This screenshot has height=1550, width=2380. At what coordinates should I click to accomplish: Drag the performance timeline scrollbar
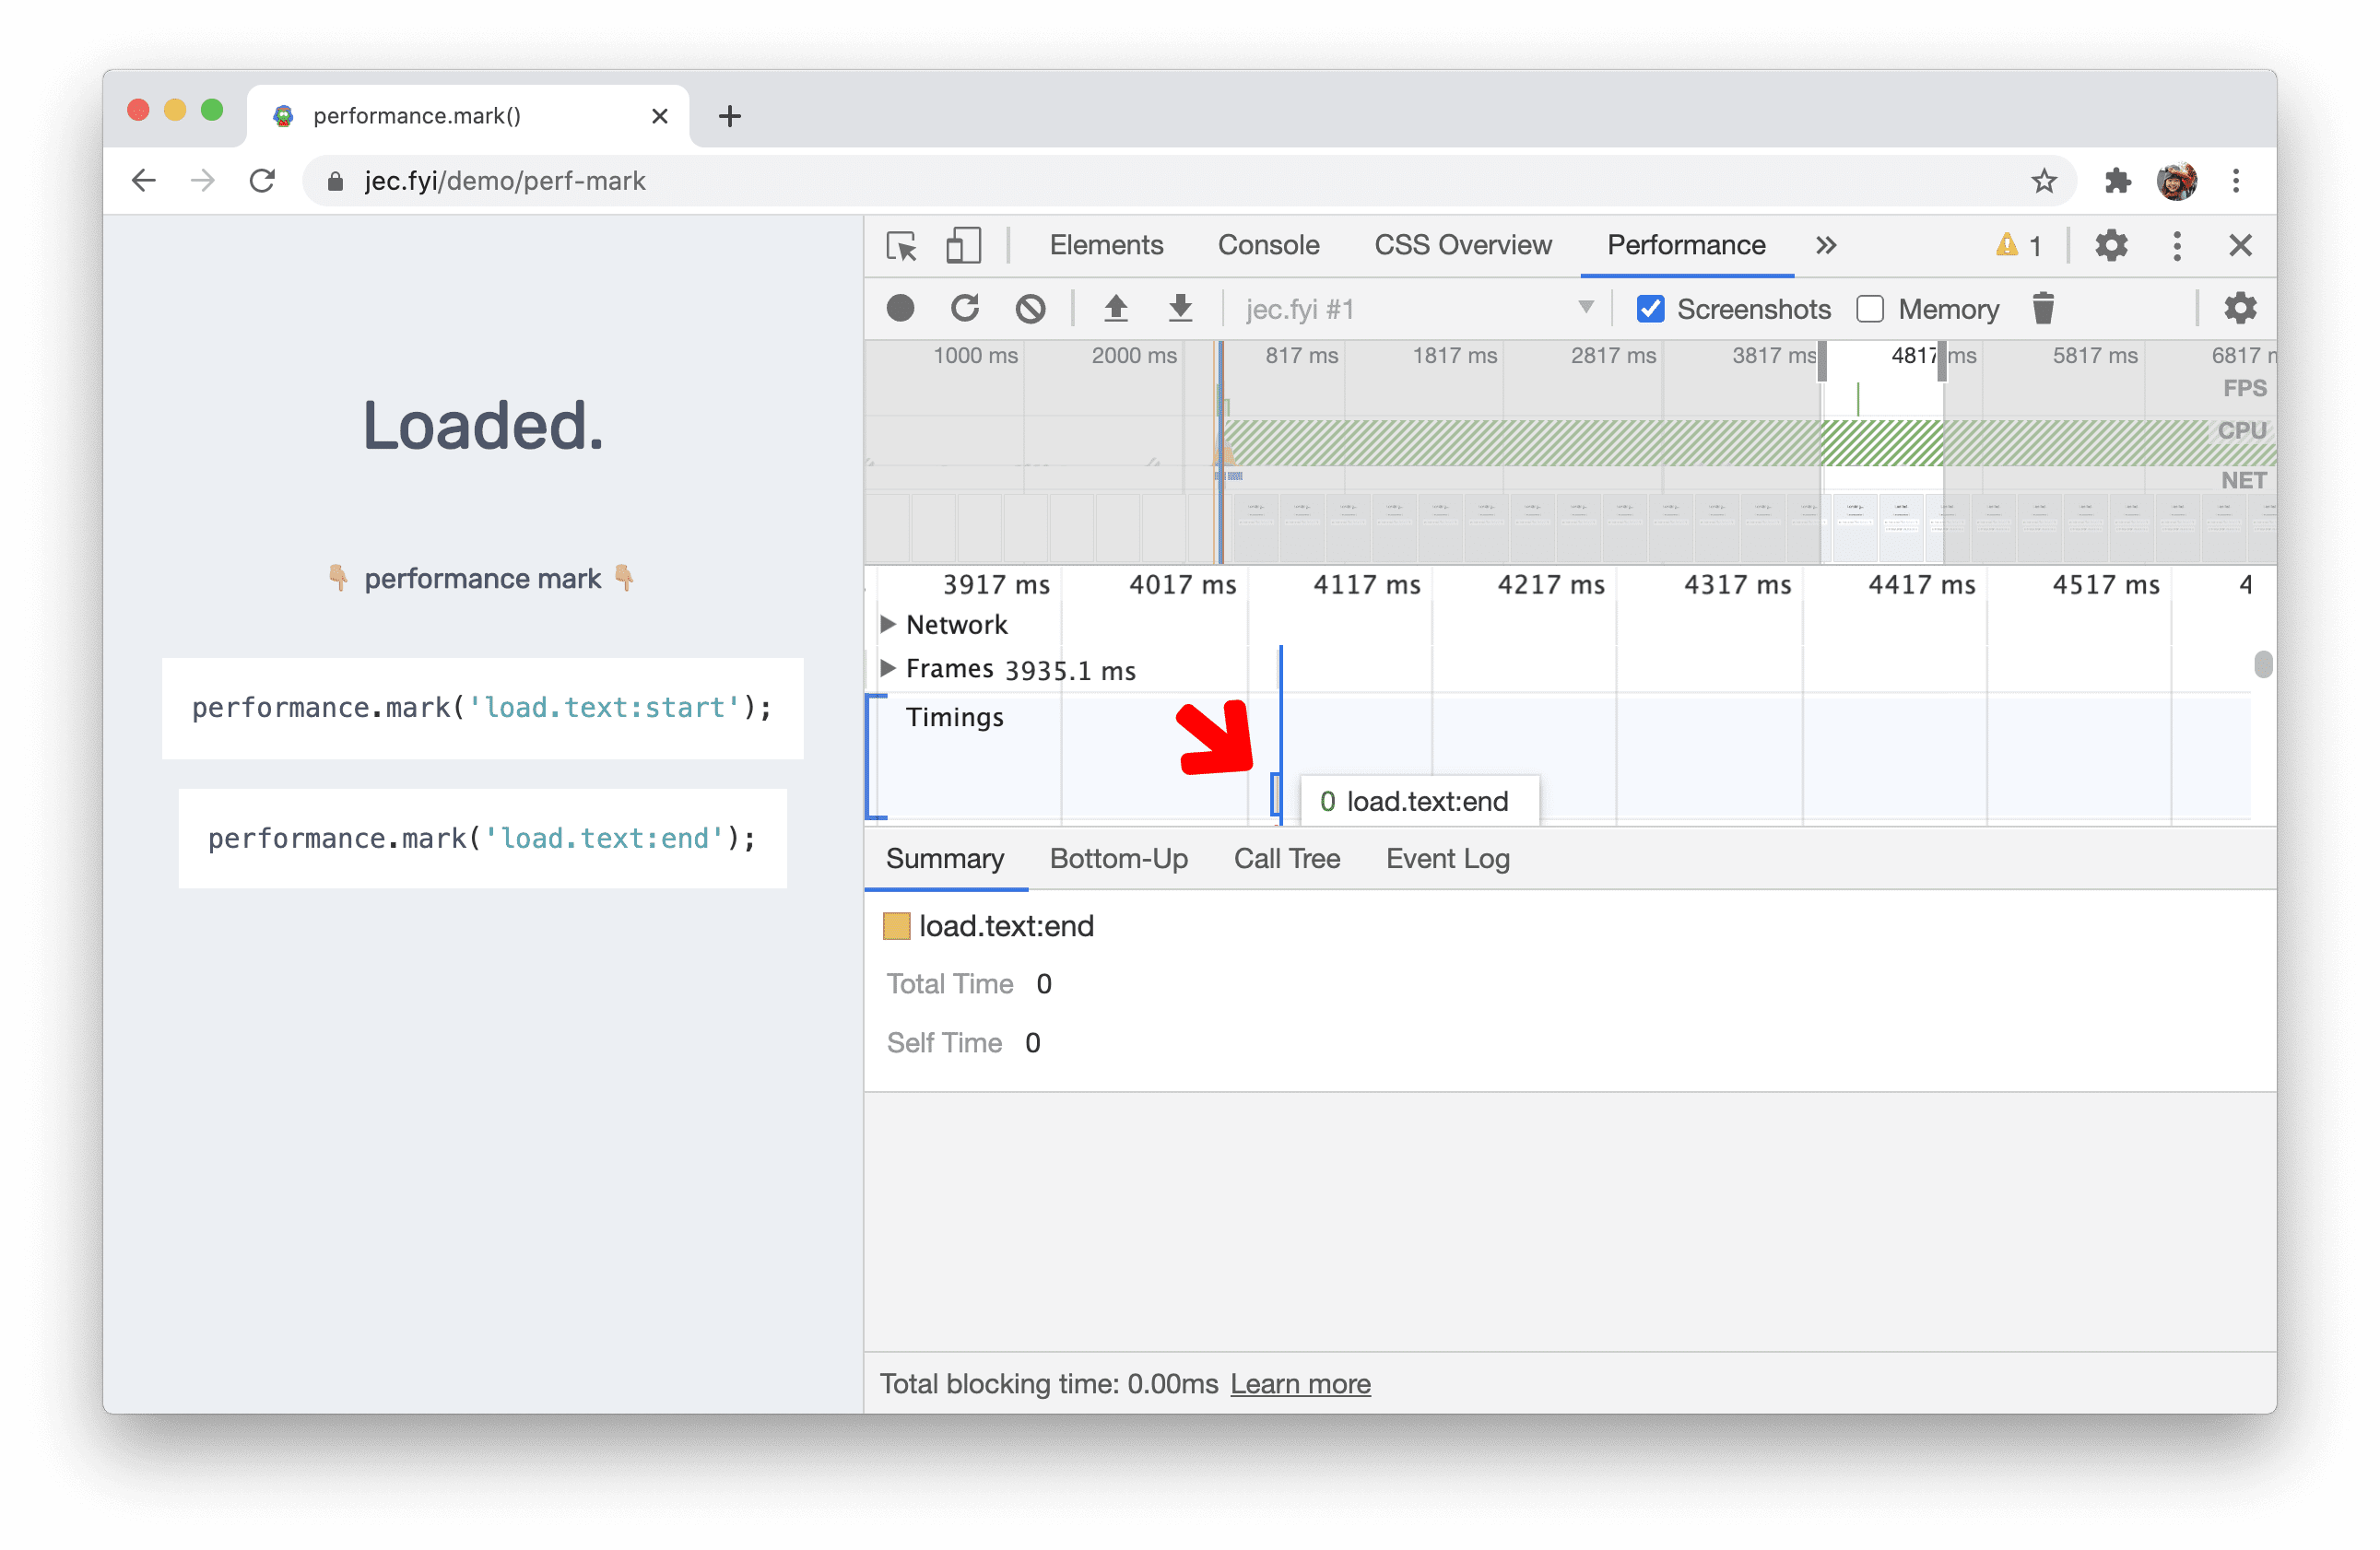[2264, 663]
